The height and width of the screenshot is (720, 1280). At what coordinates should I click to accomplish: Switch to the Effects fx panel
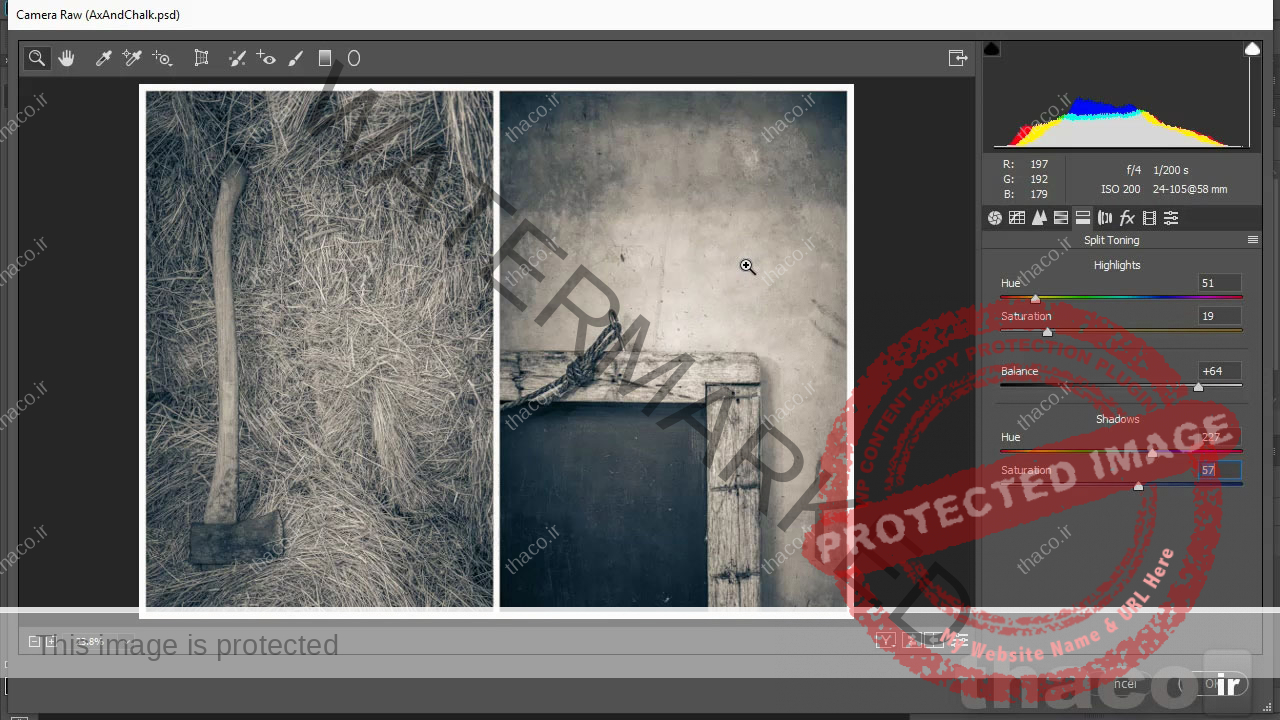pos(1127,218)
